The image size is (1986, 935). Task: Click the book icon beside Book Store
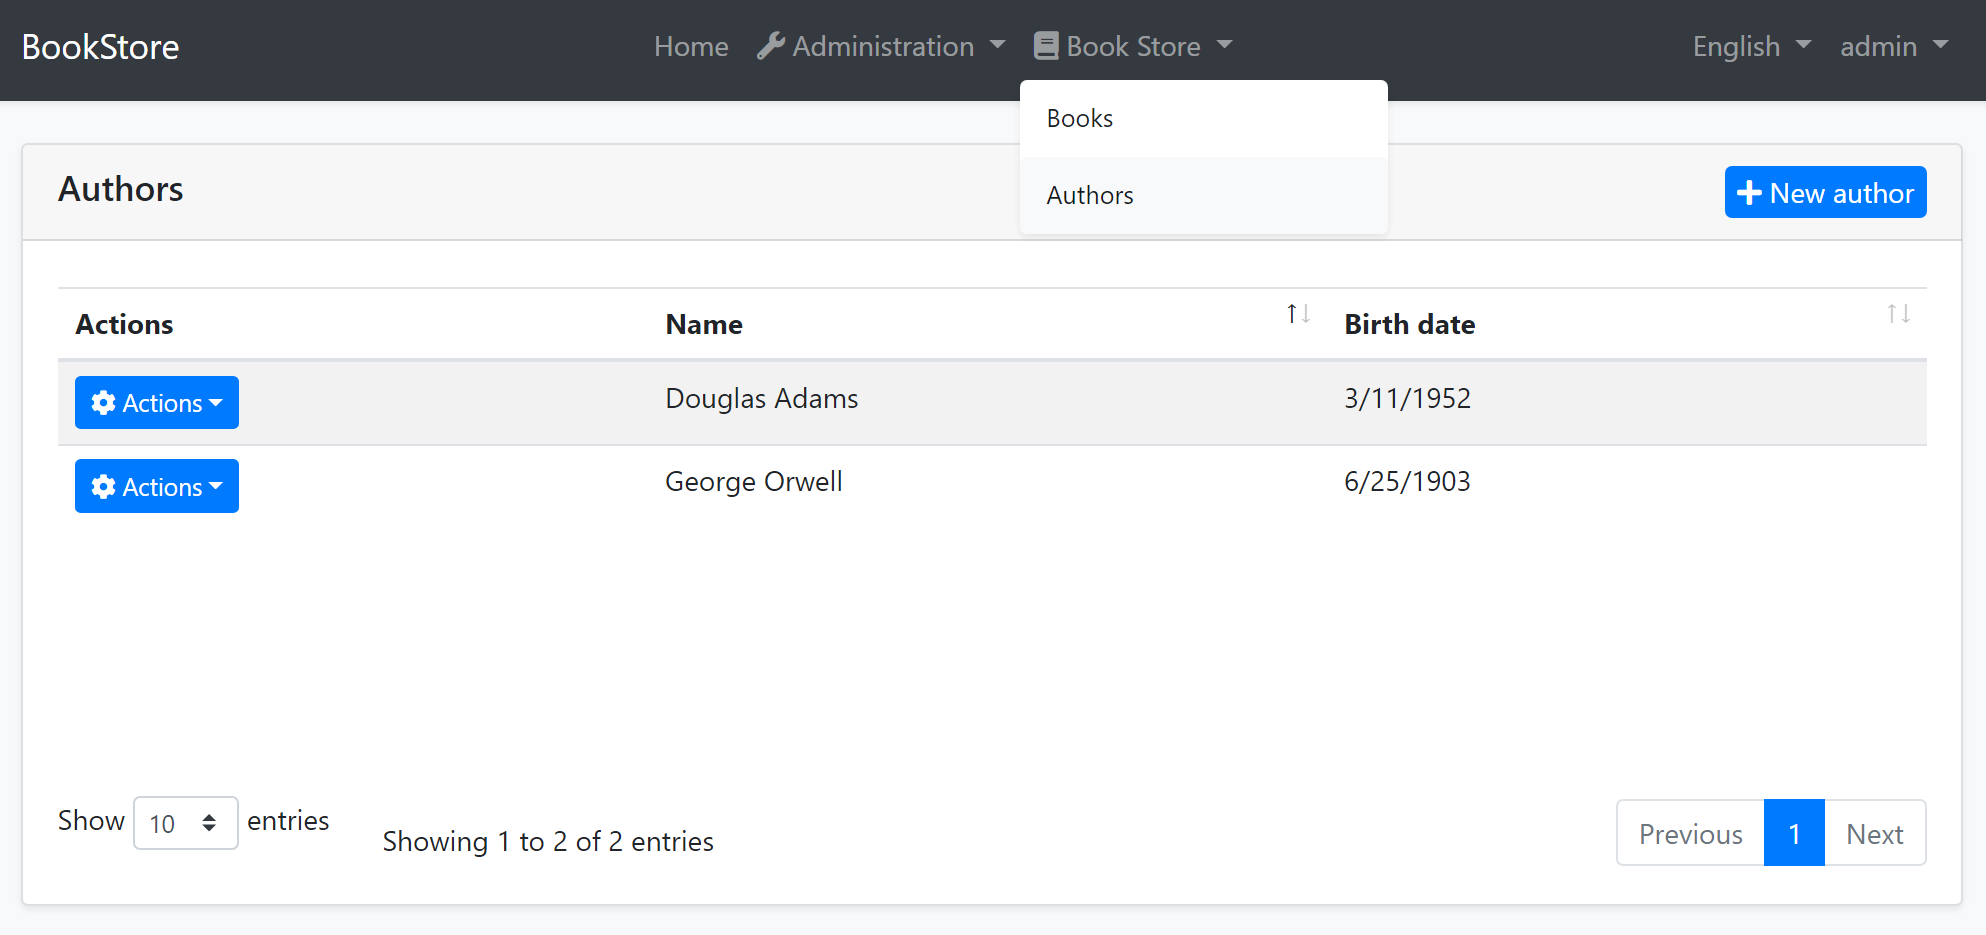click(1046, 46)
